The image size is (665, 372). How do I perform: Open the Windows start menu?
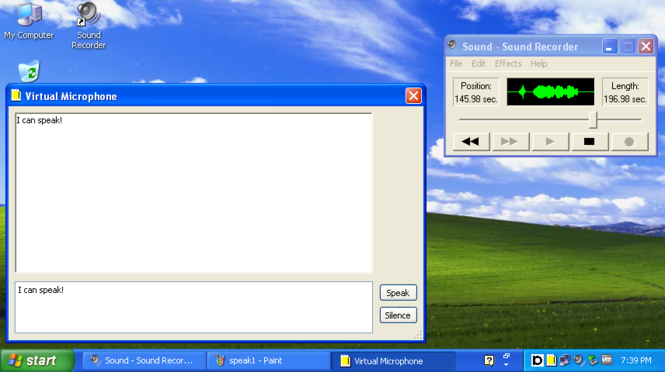pos(37,361)
